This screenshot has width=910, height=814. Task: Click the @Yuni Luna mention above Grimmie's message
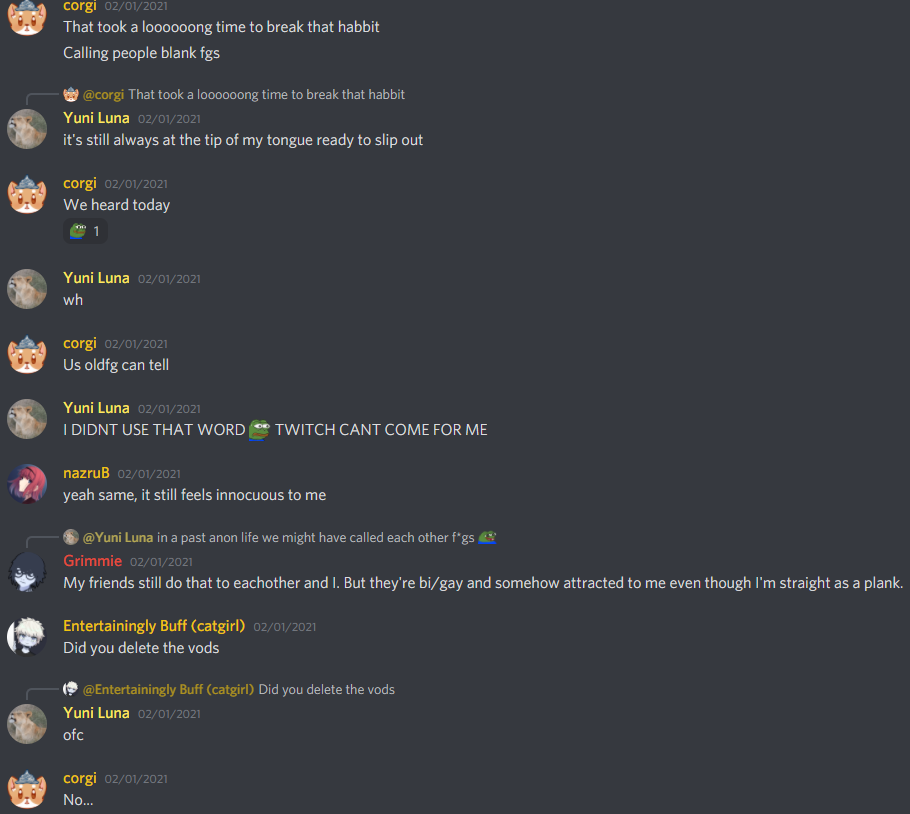click(x=118, y=538)
